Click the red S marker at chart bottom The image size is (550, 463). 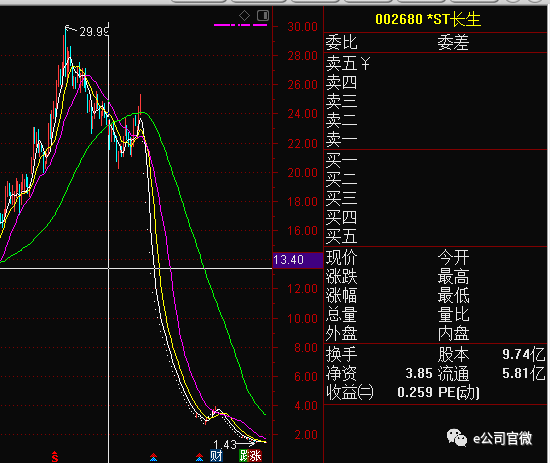55,457
